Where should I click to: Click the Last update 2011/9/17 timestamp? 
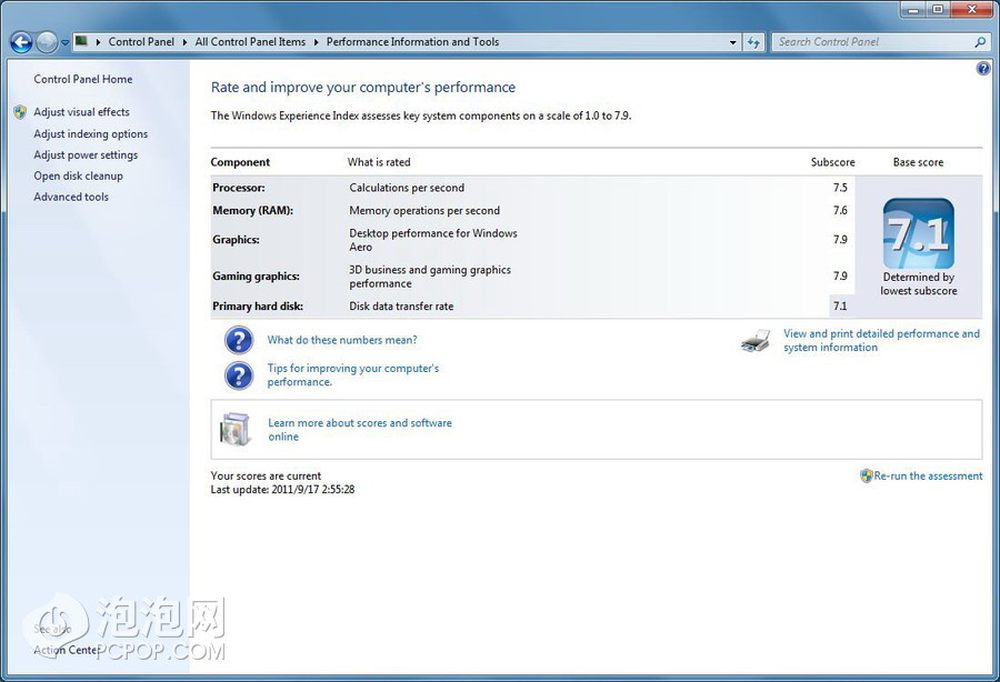point(283,490)
